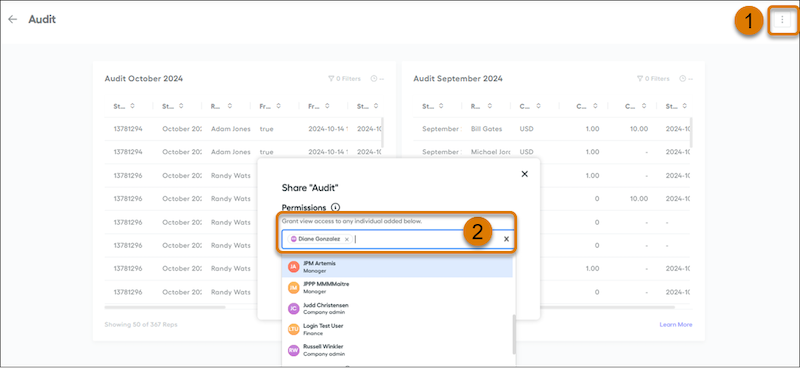Click the suggestion list vertical scrollbar
The image size is (800, 368).
click(x=514, y=334)
